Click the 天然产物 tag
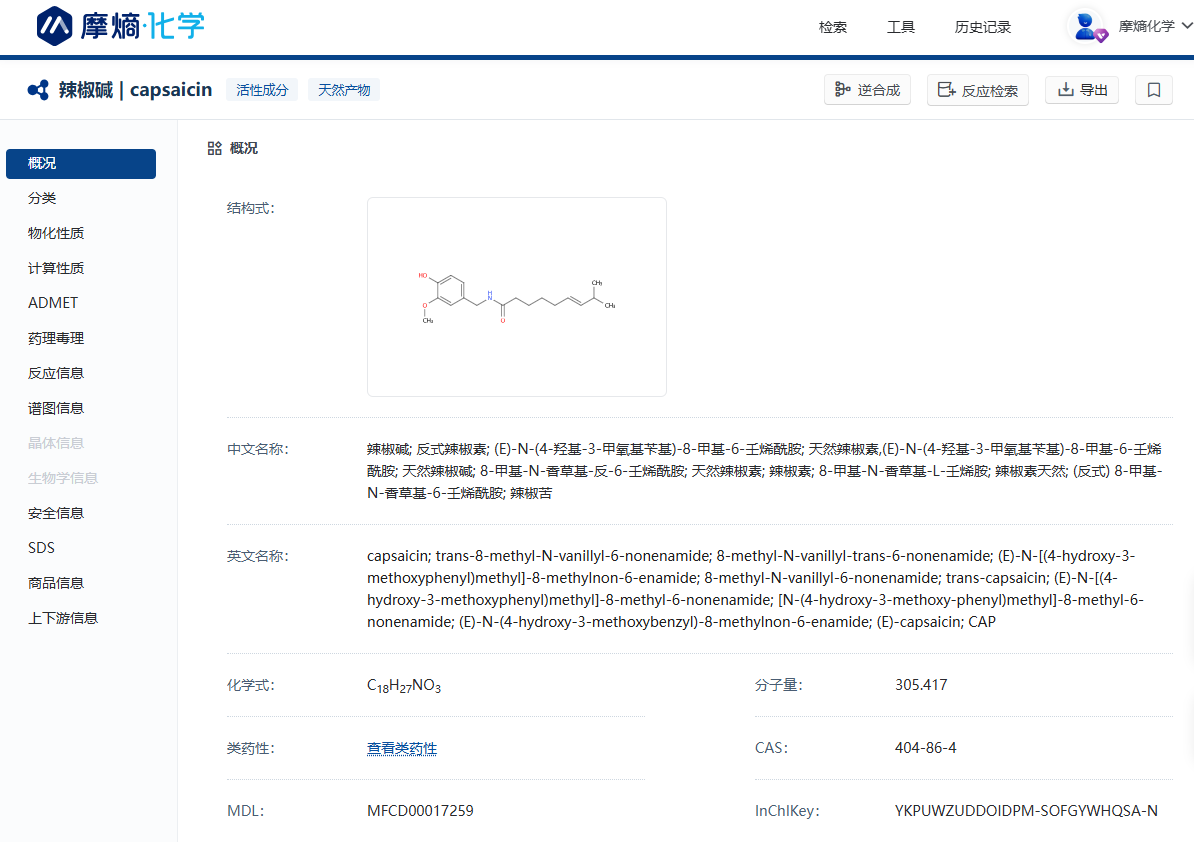The height and width of the screenshot is (842, 1194). [344, 90]
